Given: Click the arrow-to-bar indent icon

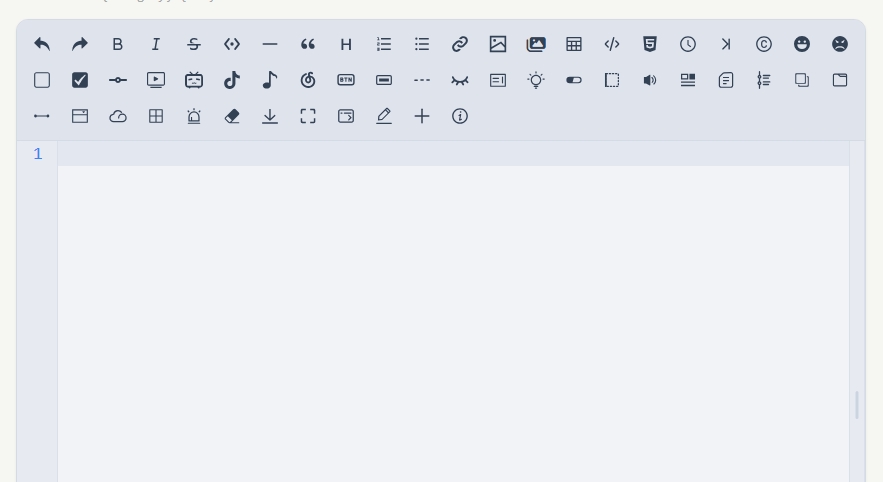Looking at the screenshot, I should click(x=726, y=44).
